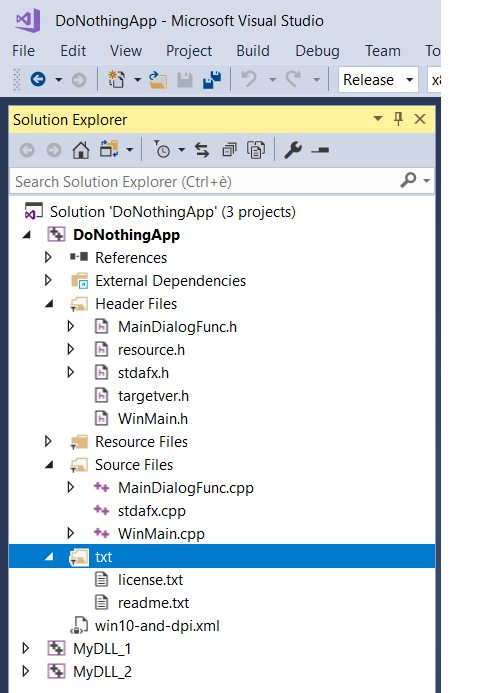Click Solution Explorer Back button
This screenshot has width=480, height=693.
pyautogui.click(x=27, y=150)
